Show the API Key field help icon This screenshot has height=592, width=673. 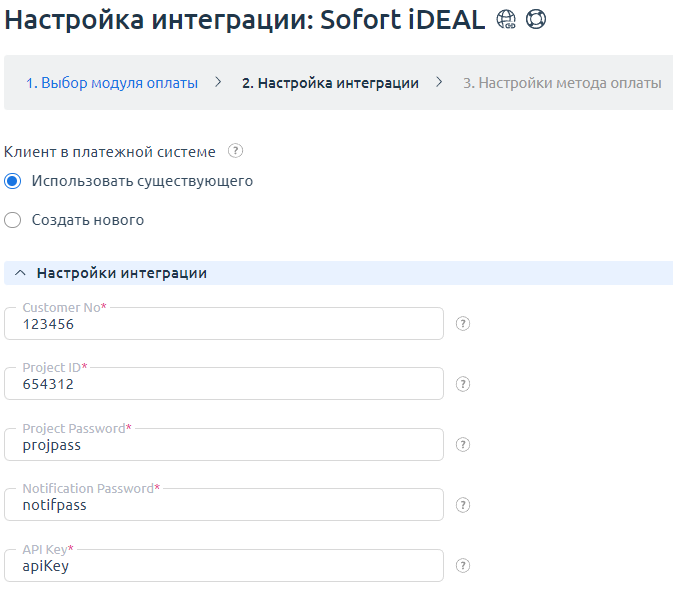click(x=463, y=566)
